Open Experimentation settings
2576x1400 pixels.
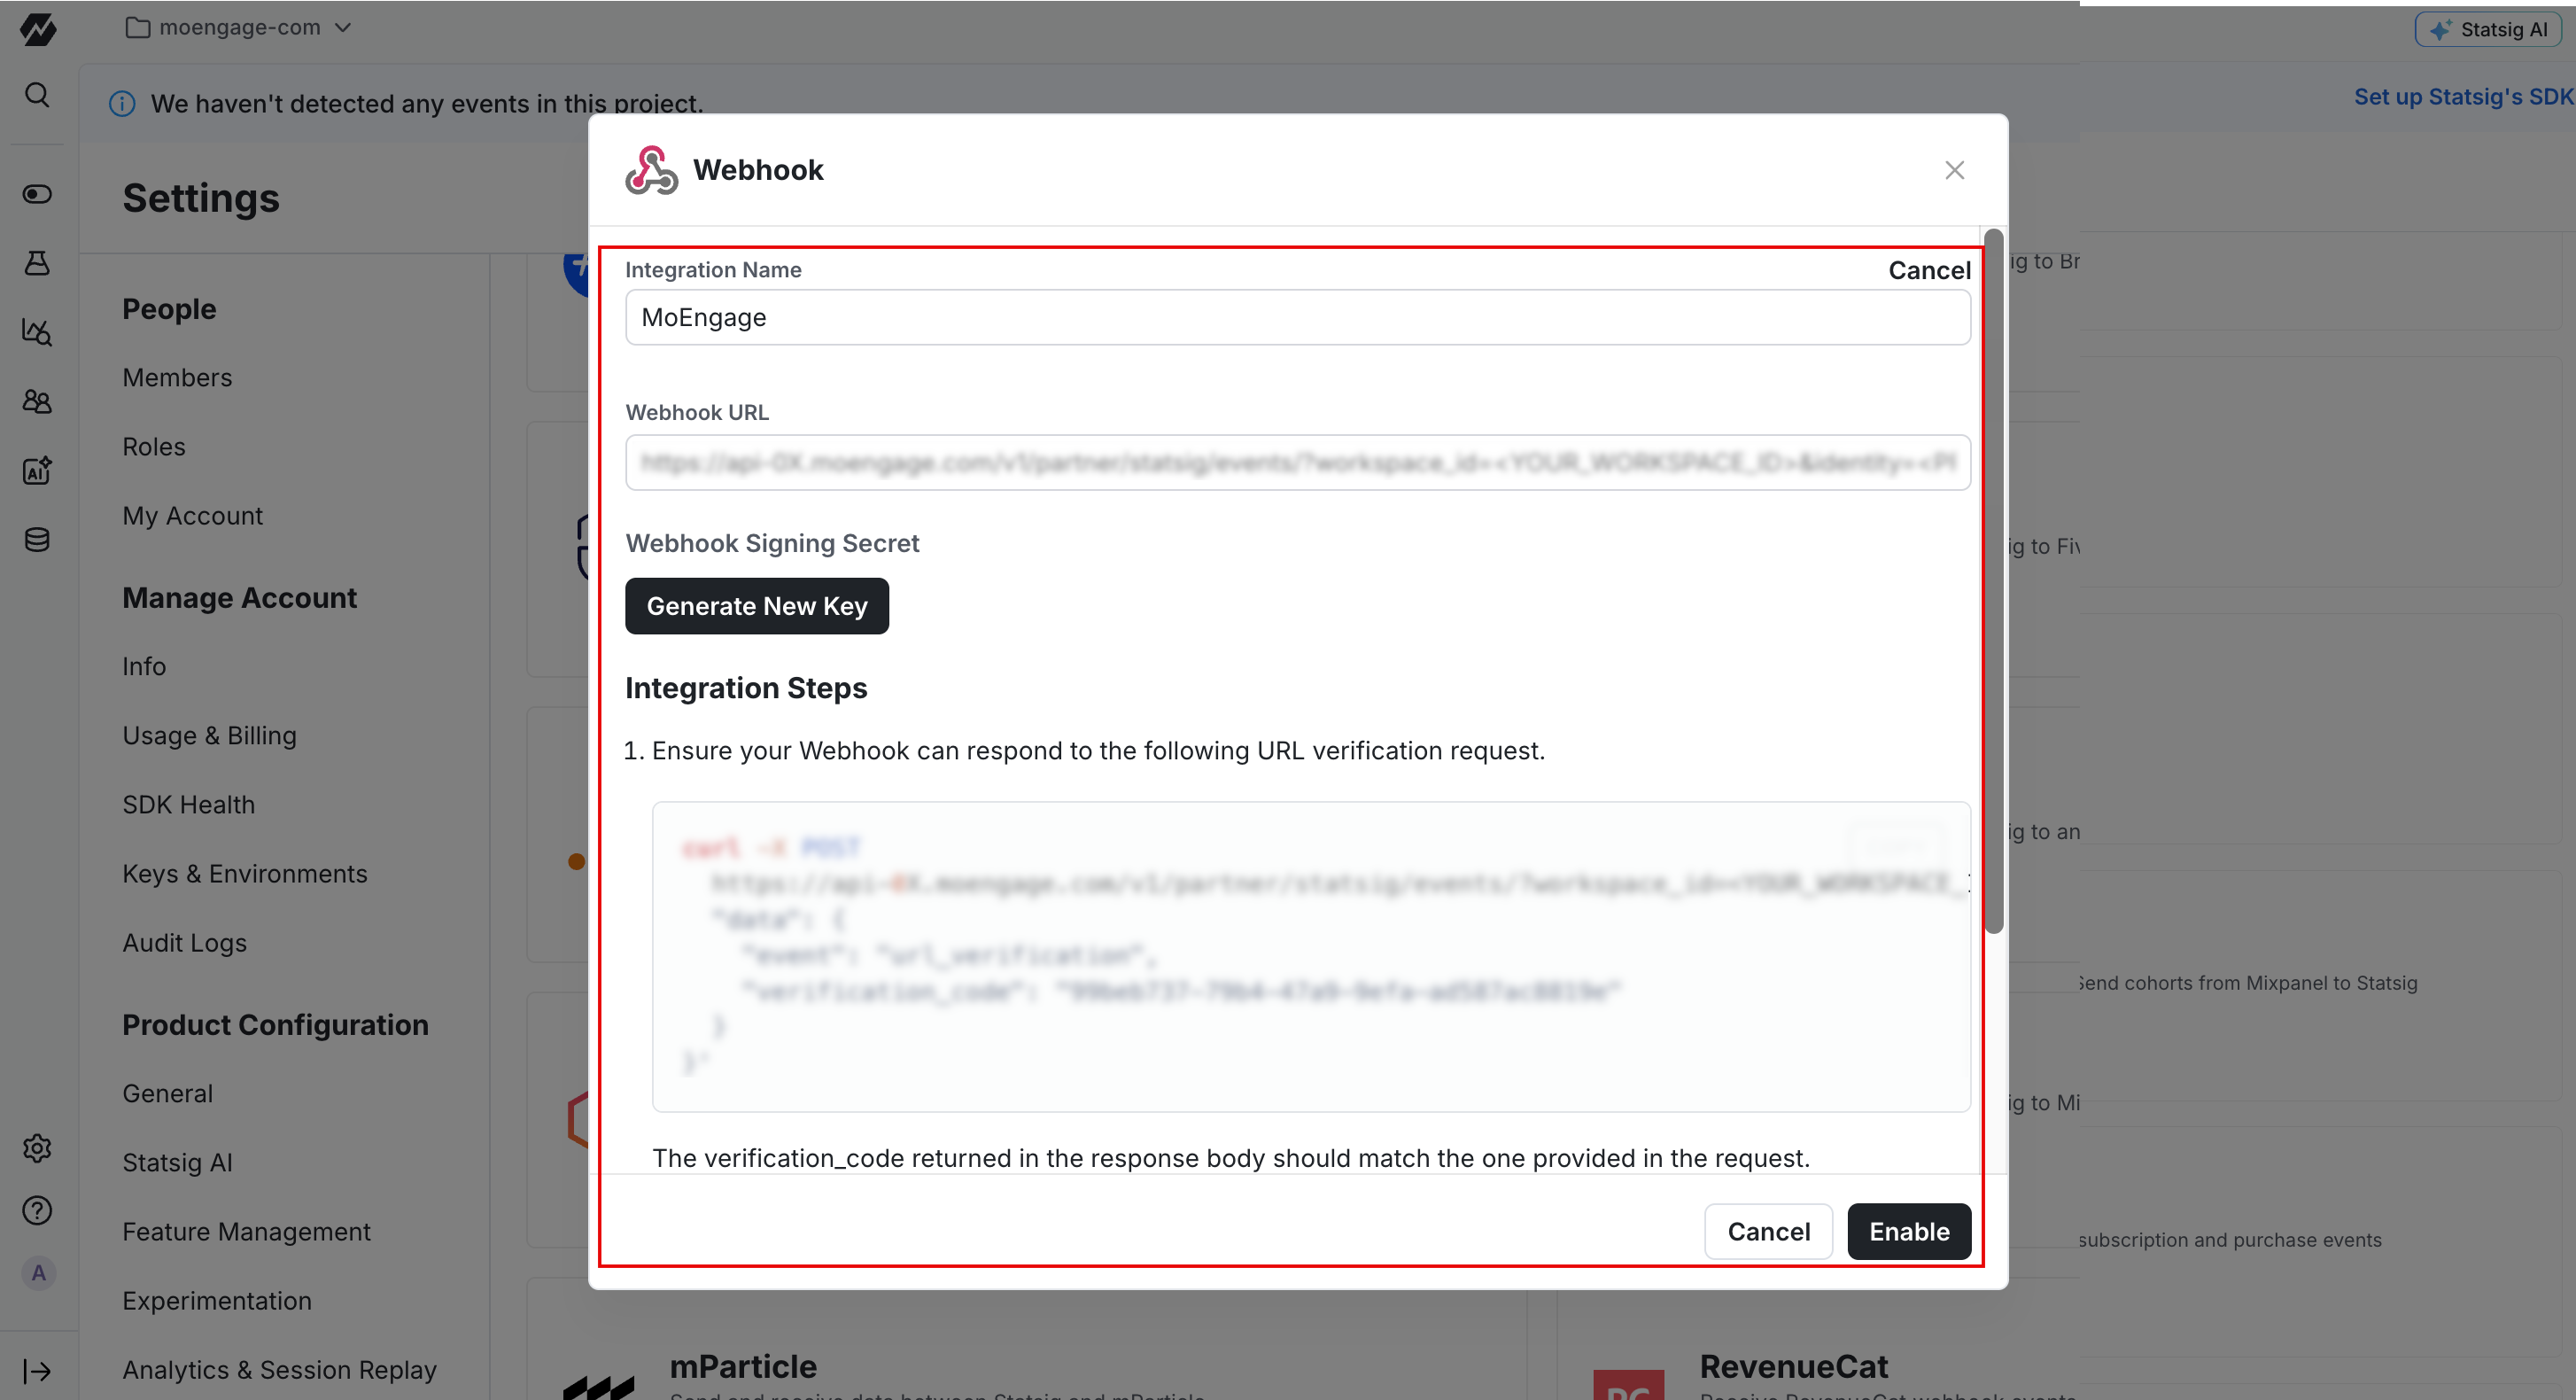(x=217, y=1300)
